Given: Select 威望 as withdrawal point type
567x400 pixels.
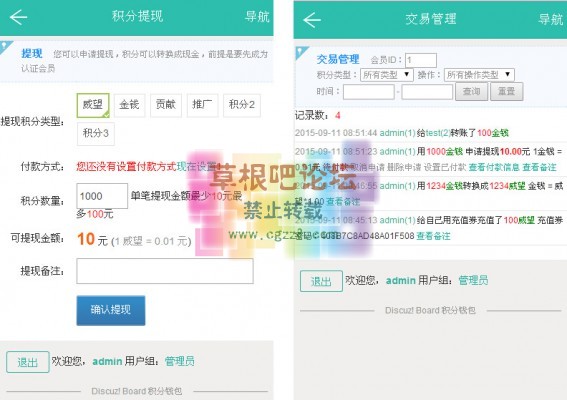Looking at the screenshot, I should [93, 105].
